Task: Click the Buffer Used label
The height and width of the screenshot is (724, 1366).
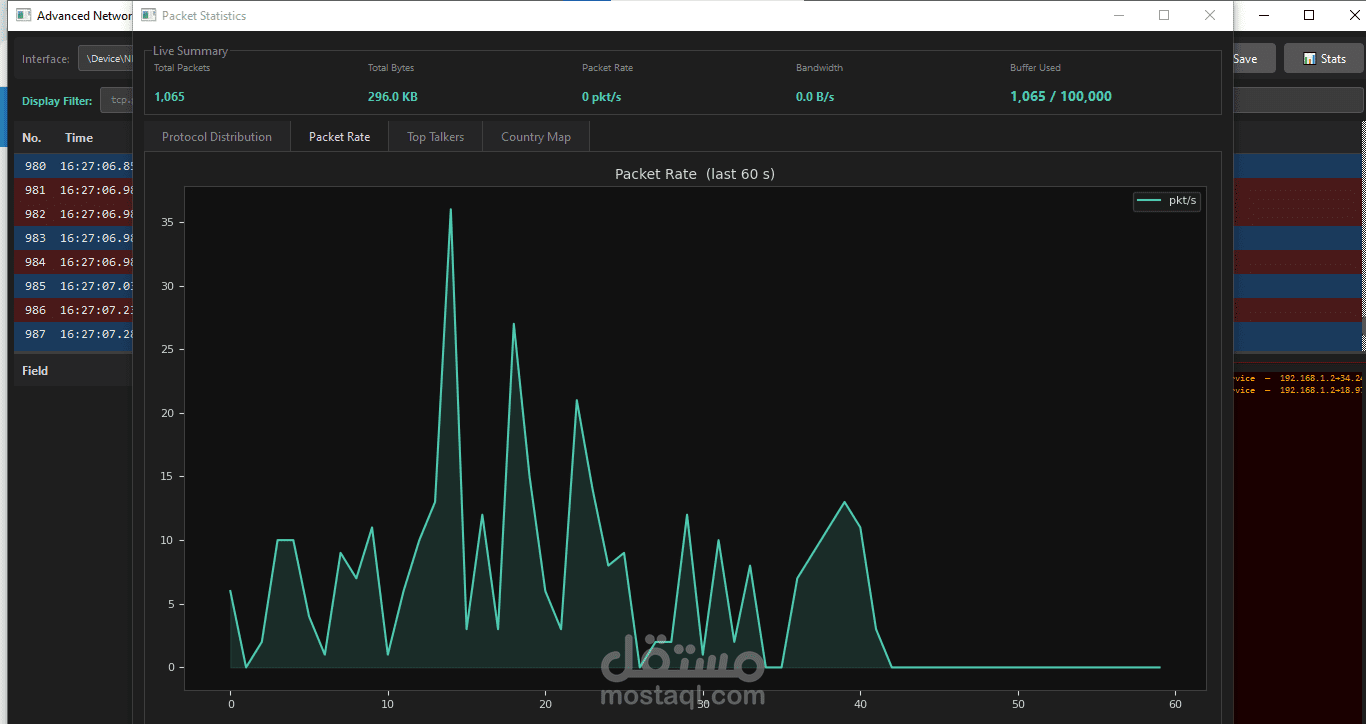Action: 1035,68
